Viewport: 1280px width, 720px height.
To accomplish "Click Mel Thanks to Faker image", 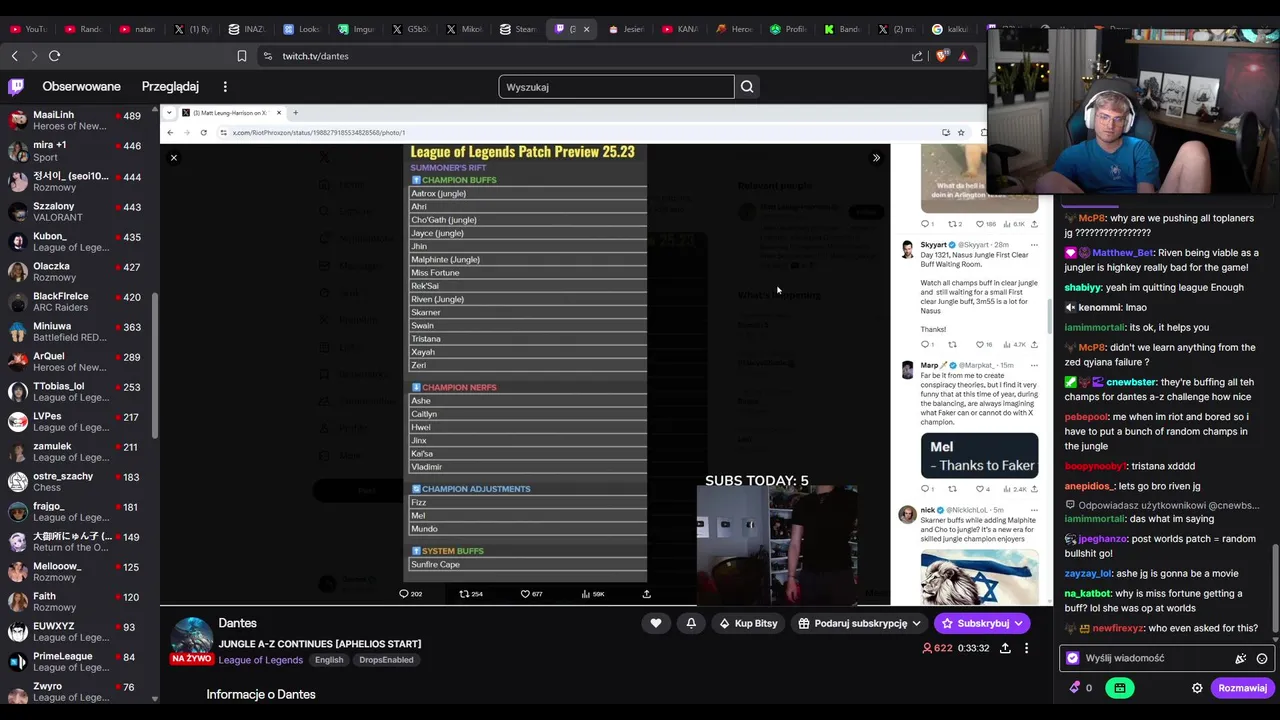I will pyautogui.click(x=979, y=455).
